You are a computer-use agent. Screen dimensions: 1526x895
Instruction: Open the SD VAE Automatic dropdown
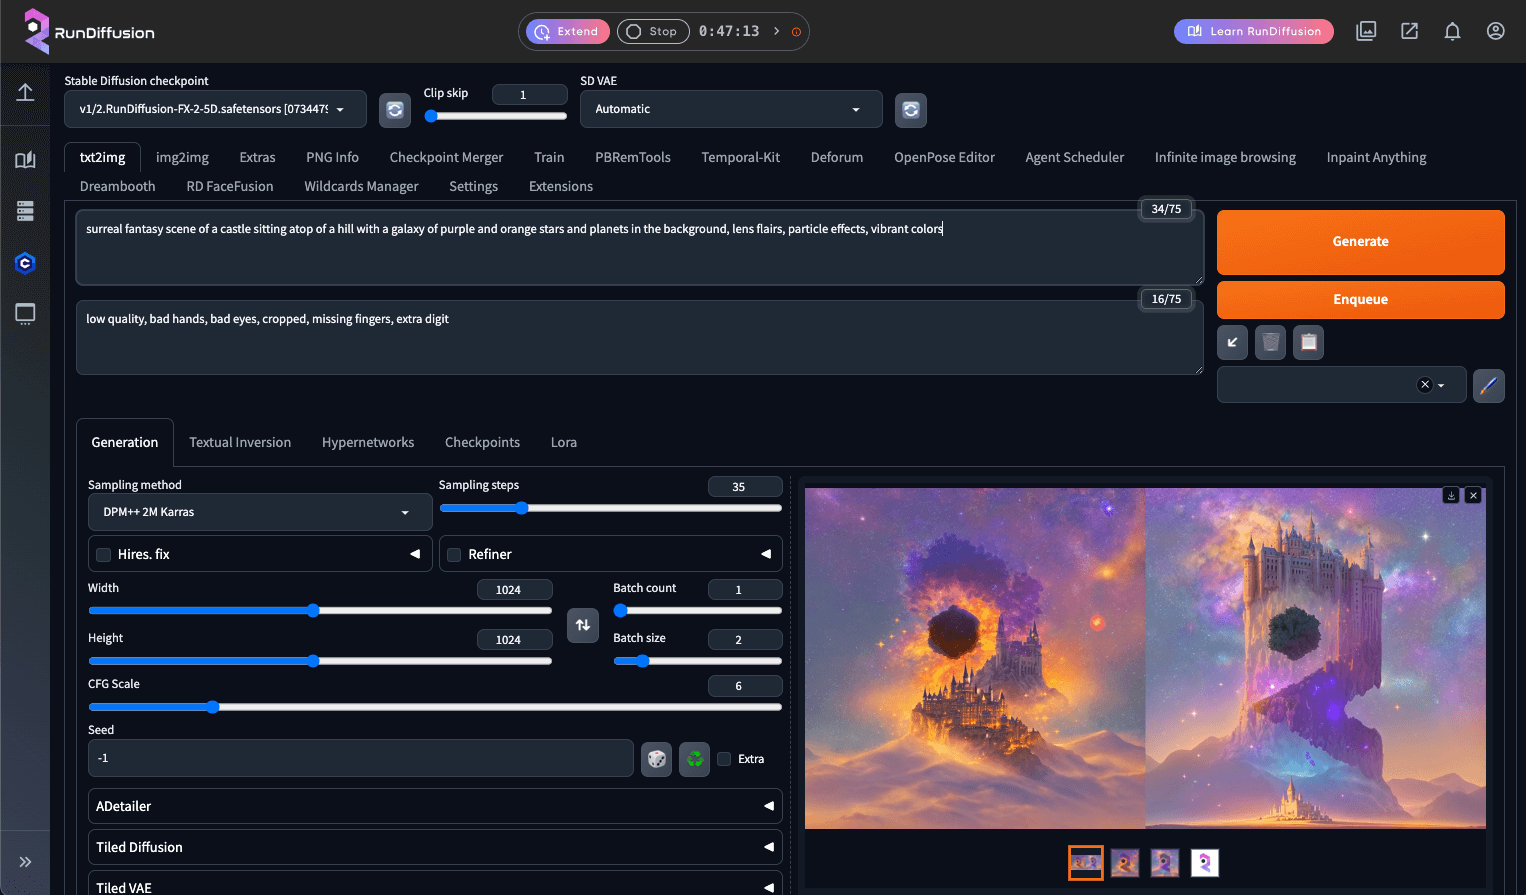click(731, 109)
